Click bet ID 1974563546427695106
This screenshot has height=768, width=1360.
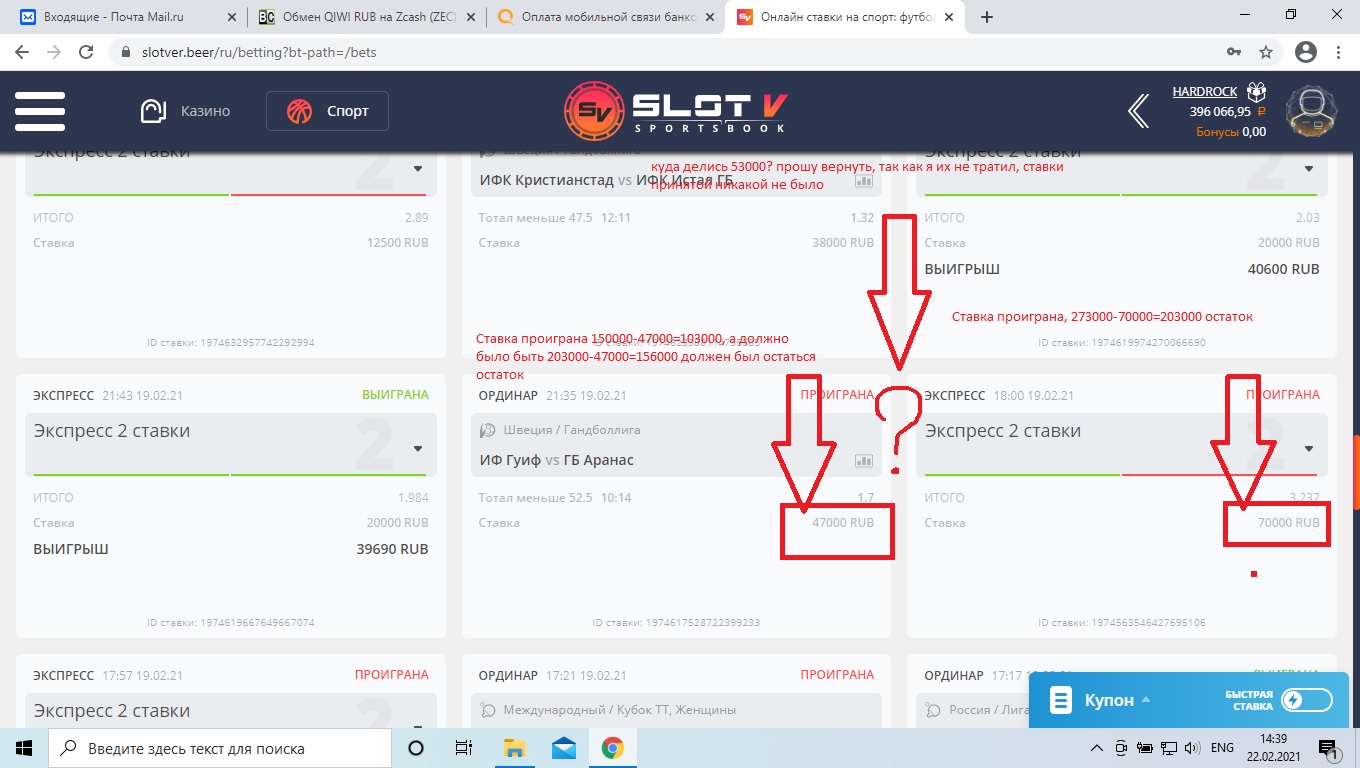click(1122, 623)
